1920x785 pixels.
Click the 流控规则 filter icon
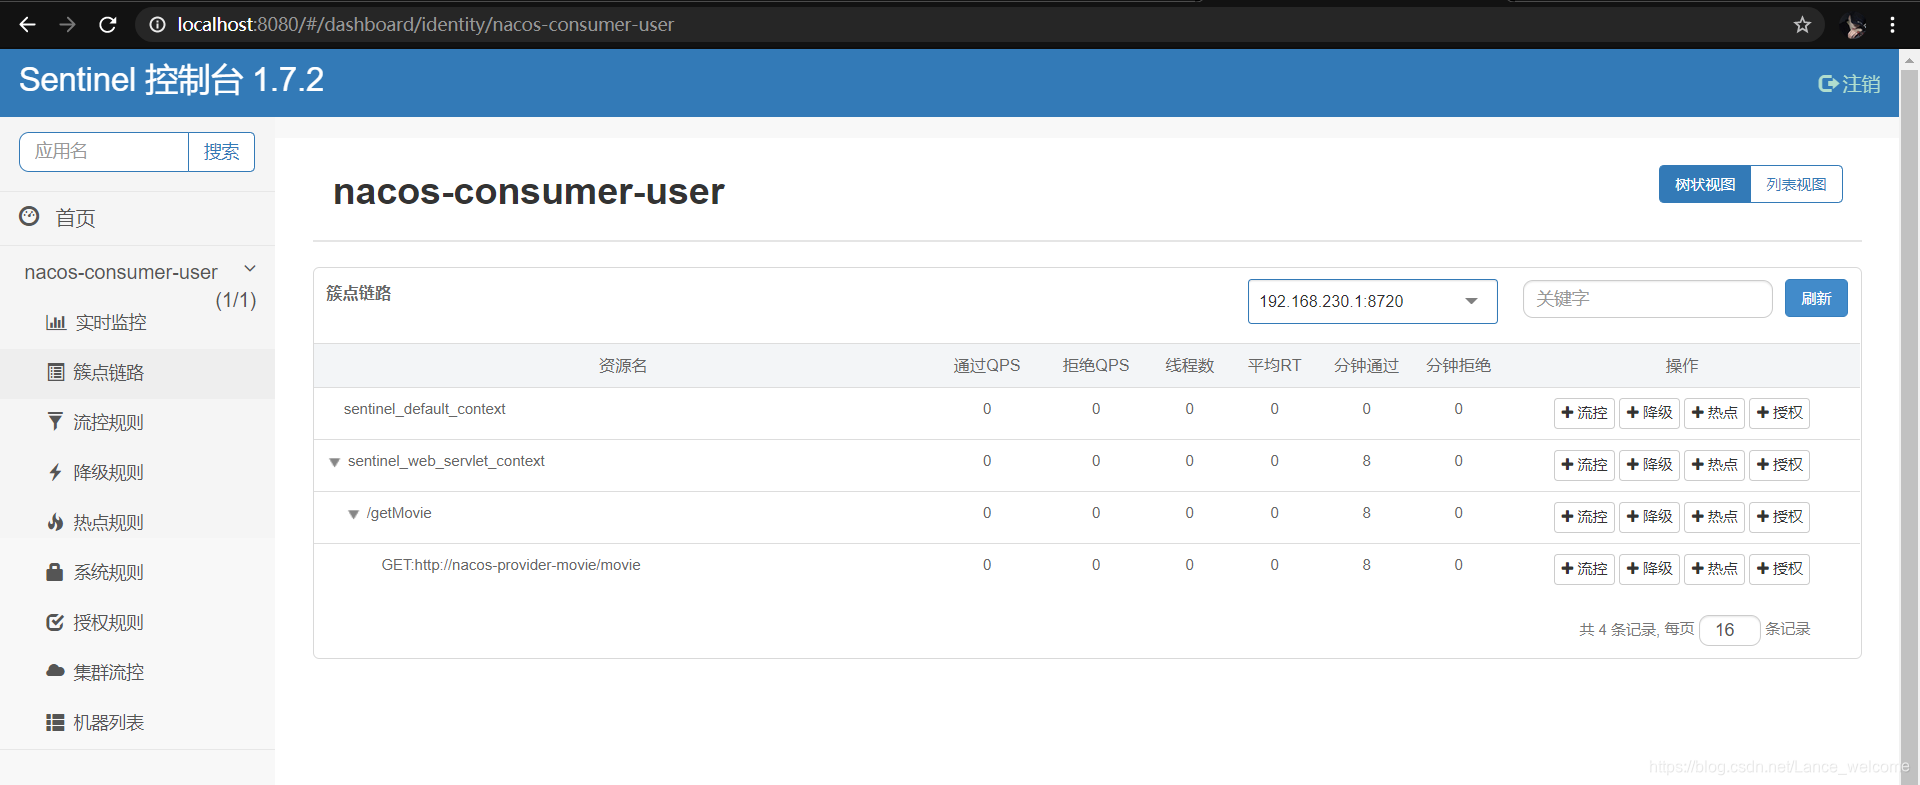56,422
